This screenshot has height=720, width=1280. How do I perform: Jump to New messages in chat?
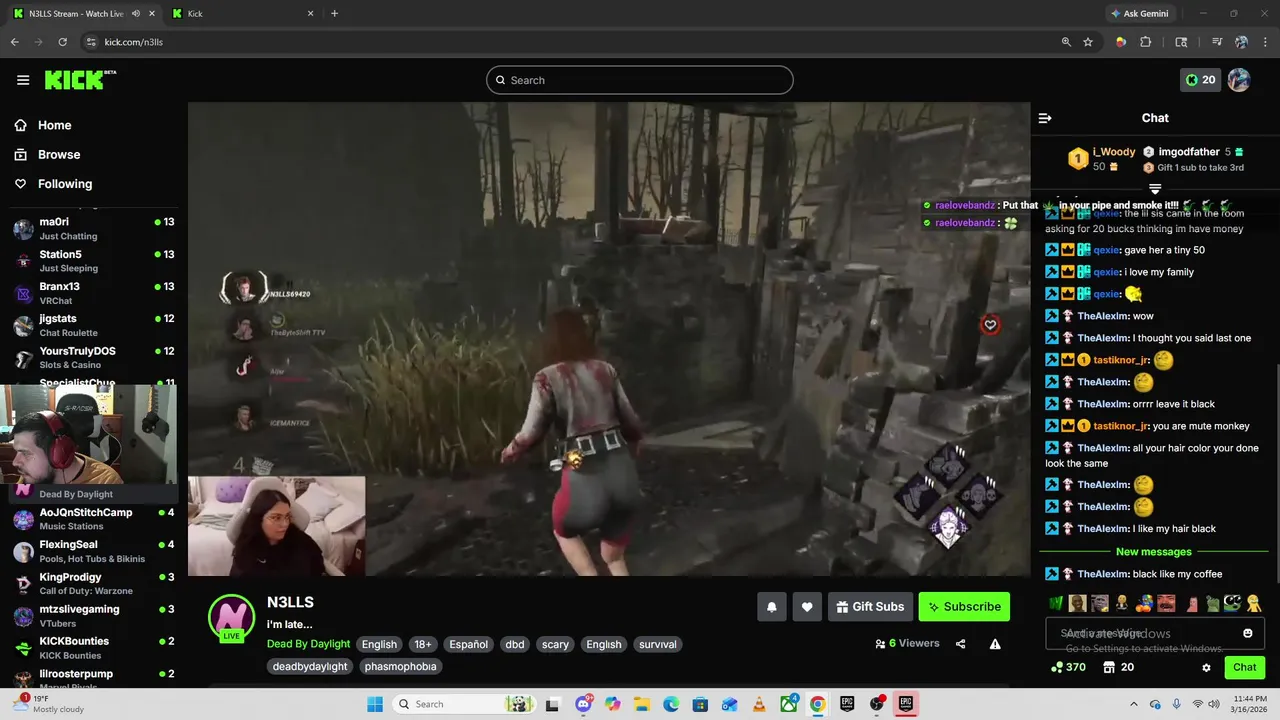click(x=1154, y=552)
